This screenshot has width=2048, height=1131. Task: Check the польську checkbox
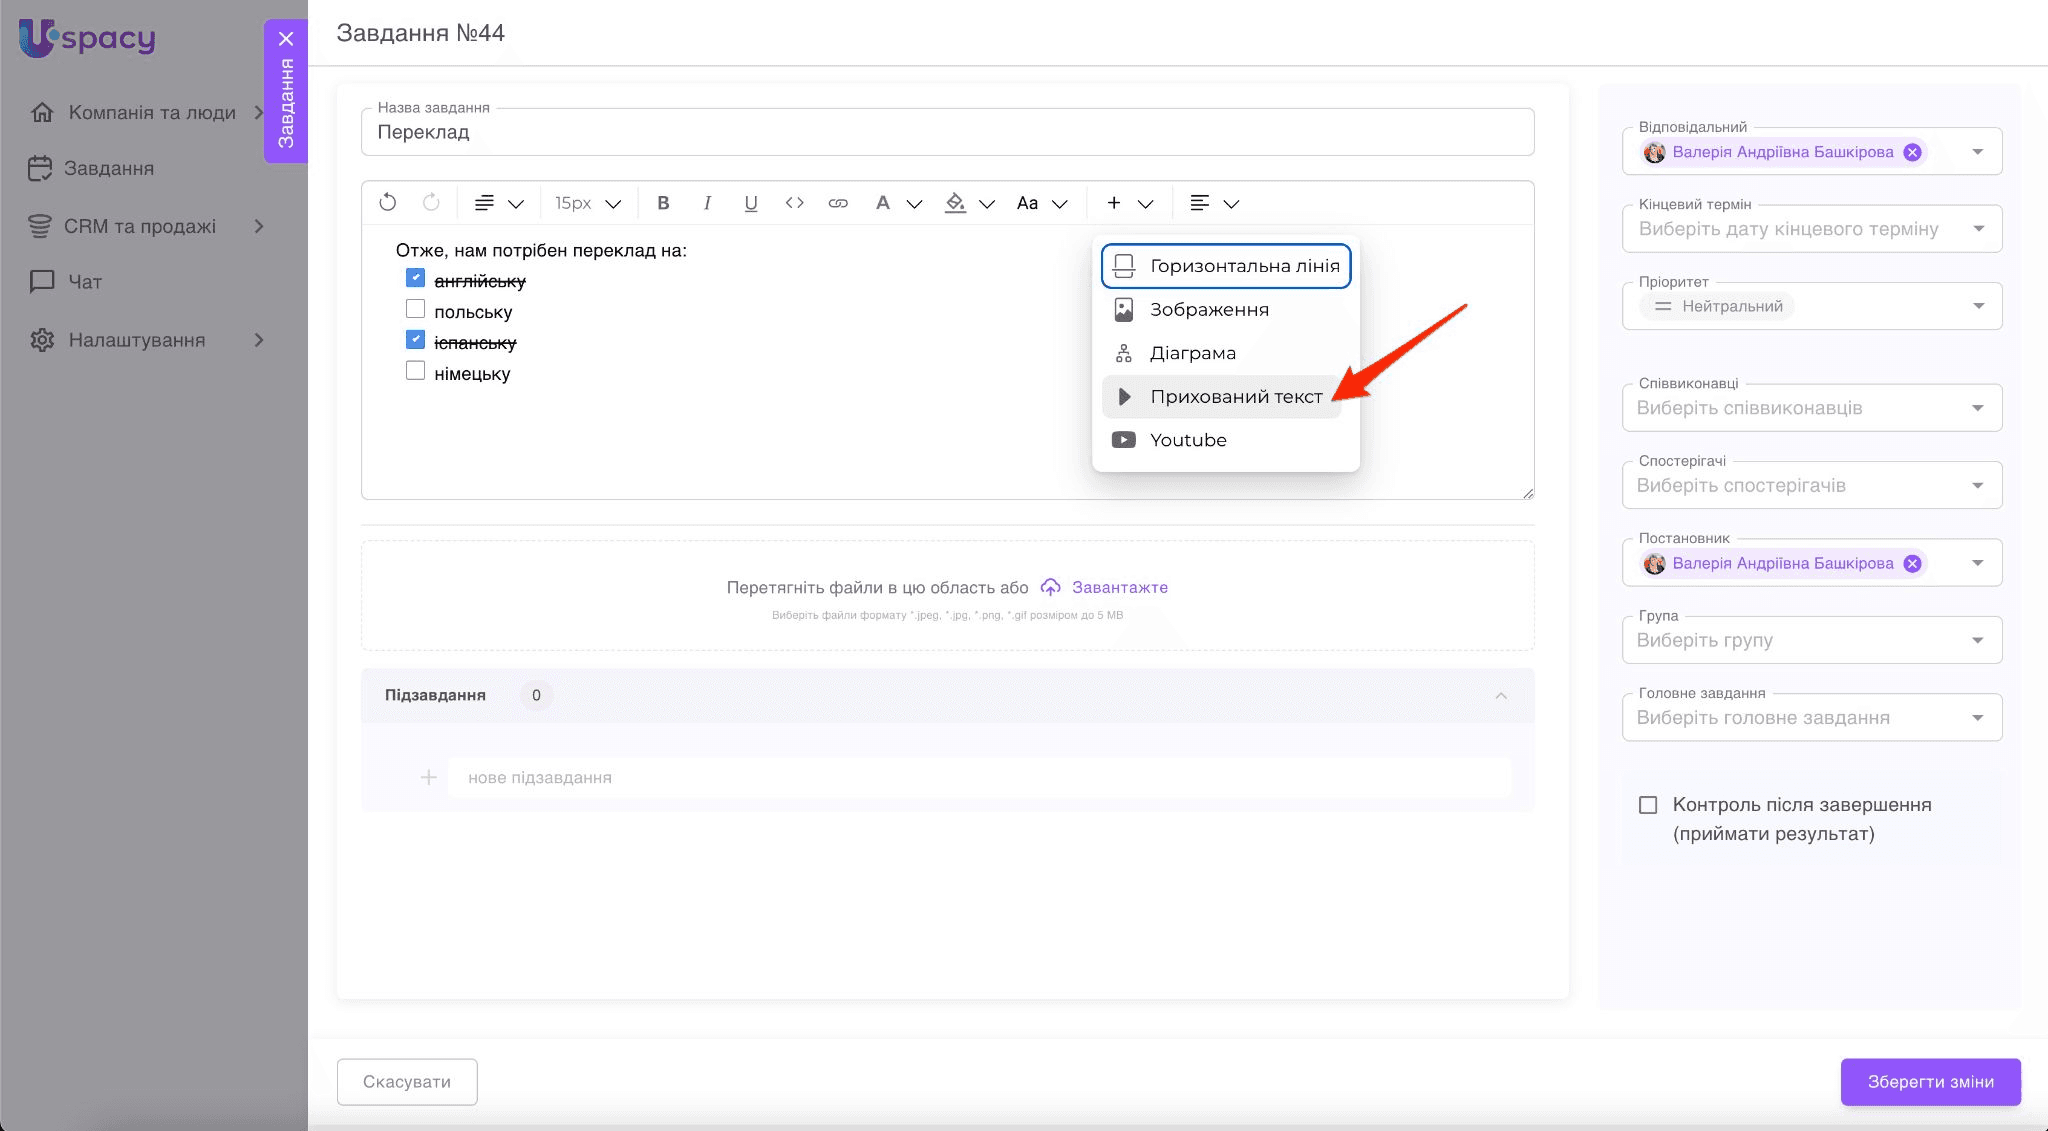(416, 309)
